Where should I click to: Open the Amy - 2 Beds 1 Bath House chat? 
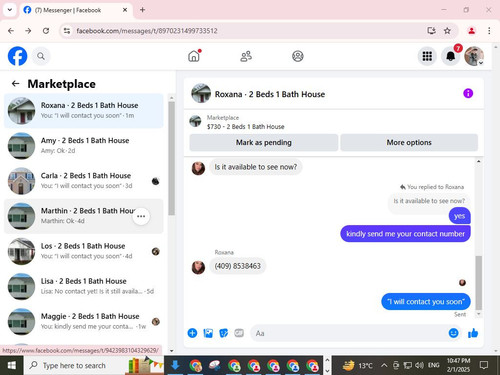click(84, 146)
